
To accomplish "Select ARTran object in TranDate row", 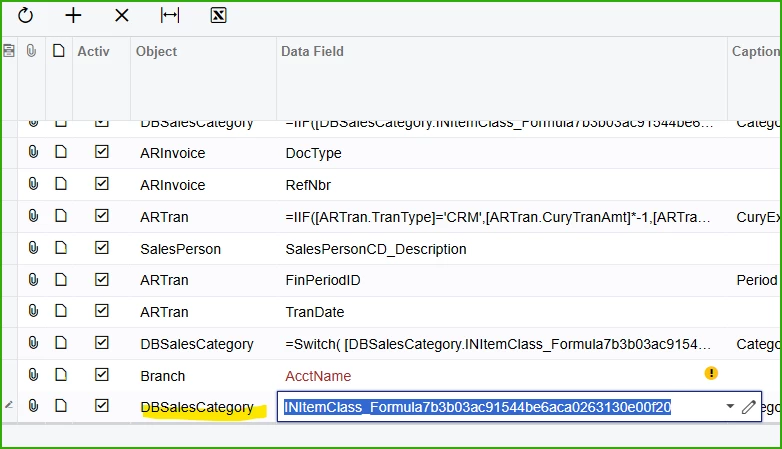I will coord(203,312).
